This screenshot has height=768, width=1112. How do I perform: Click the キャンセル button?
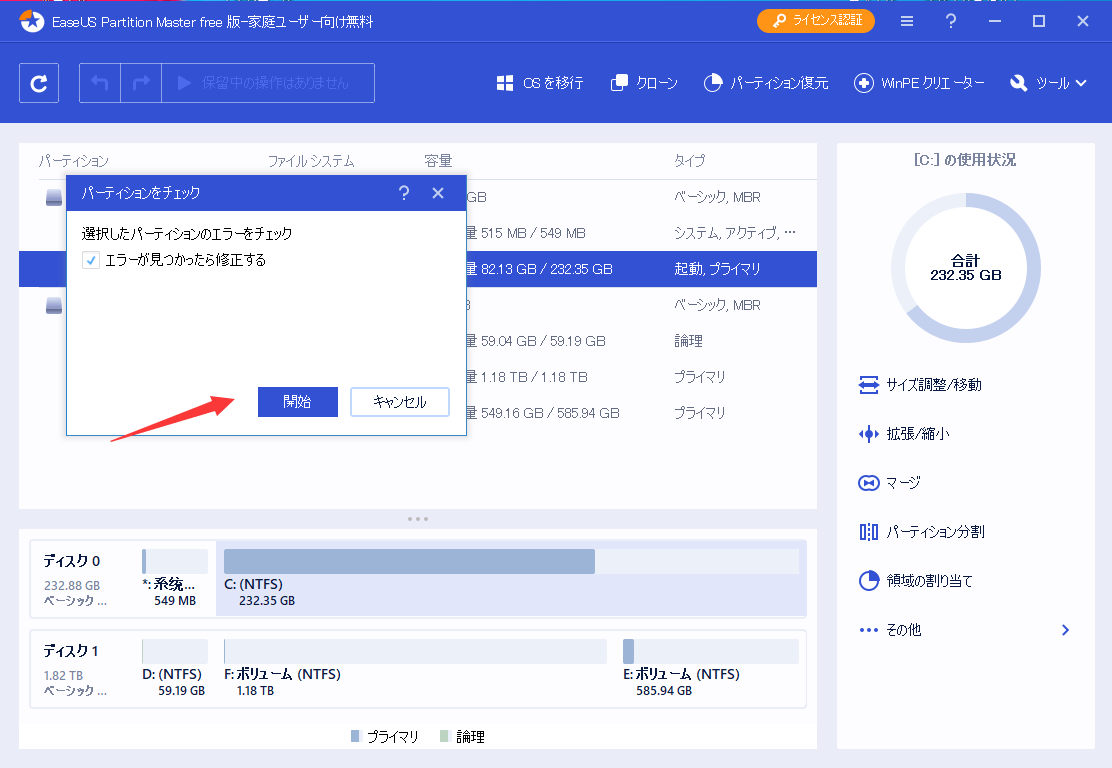pos(399,402)
